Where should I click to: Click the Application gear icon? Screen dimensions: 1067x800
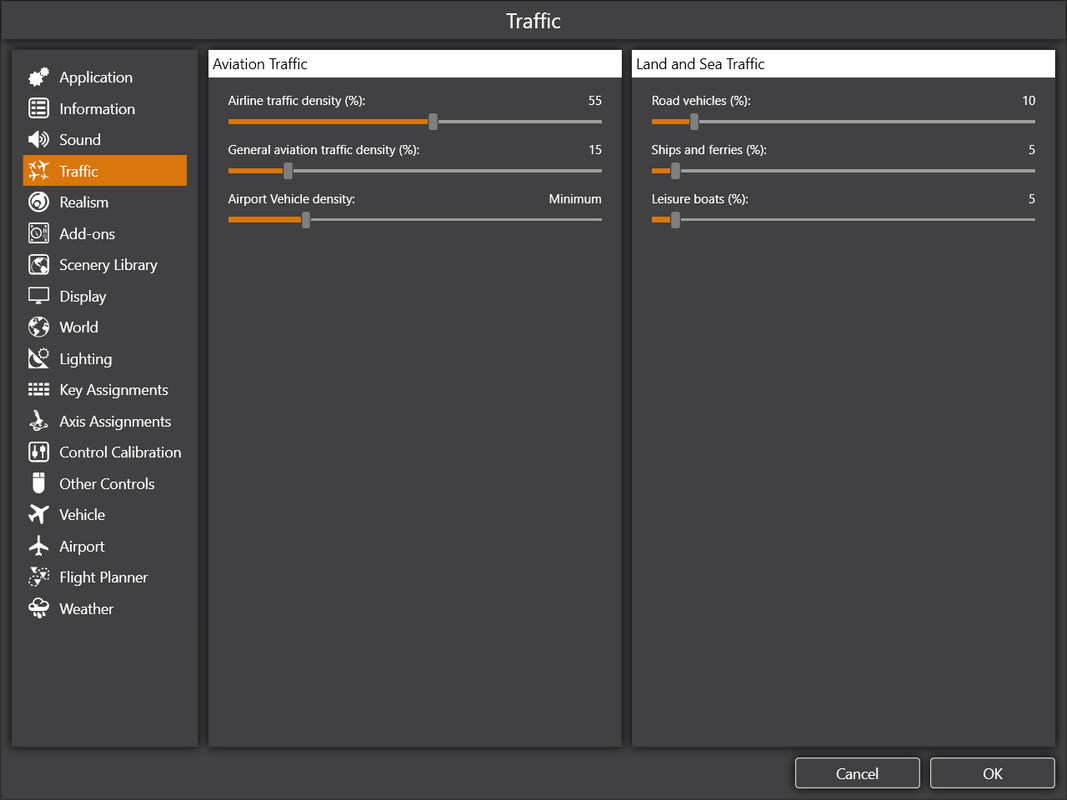point(39,77)
